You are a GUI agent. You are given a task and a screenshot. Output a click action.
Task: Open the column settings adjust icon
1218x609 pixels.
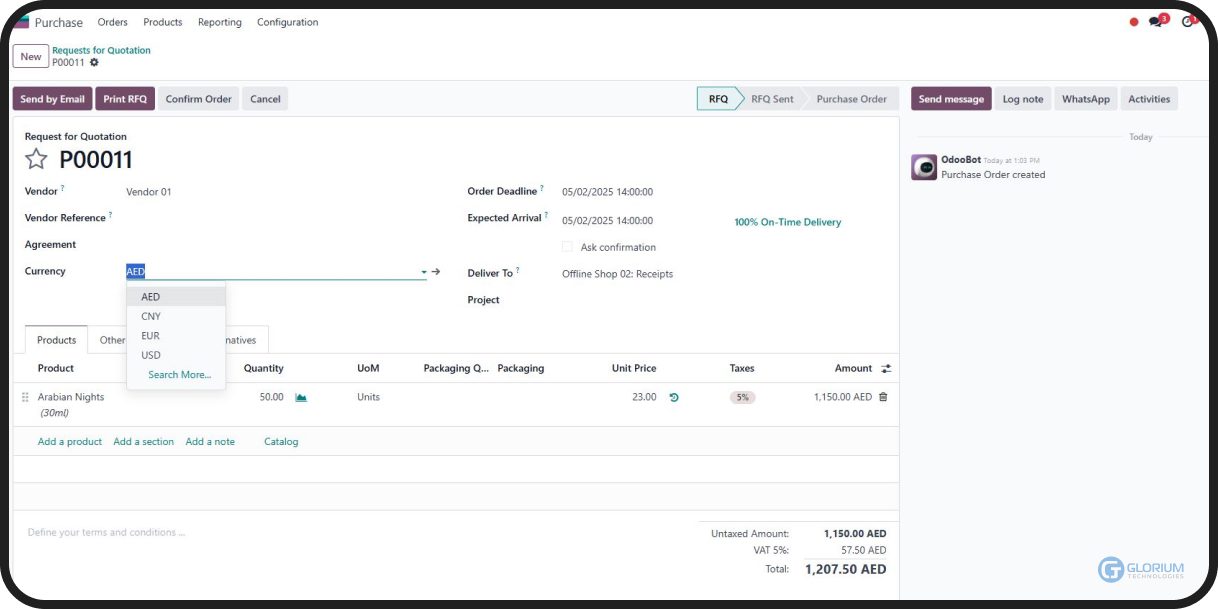[x=886, y=369]
